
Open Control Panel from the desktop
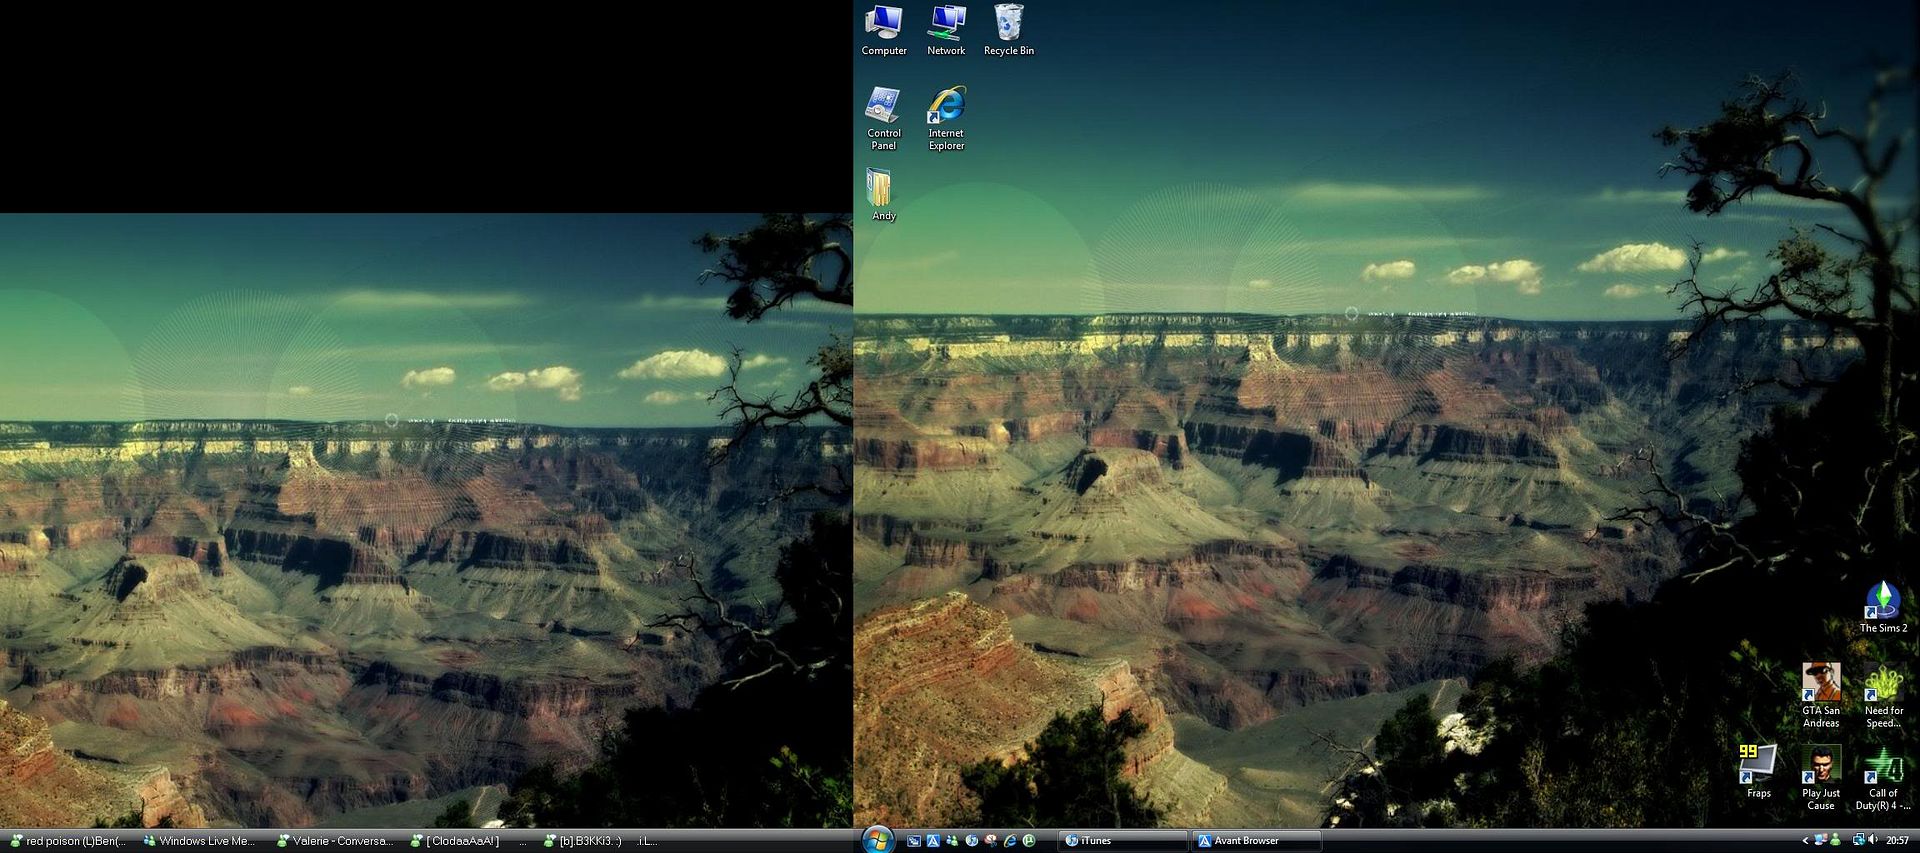coord(884,115)
